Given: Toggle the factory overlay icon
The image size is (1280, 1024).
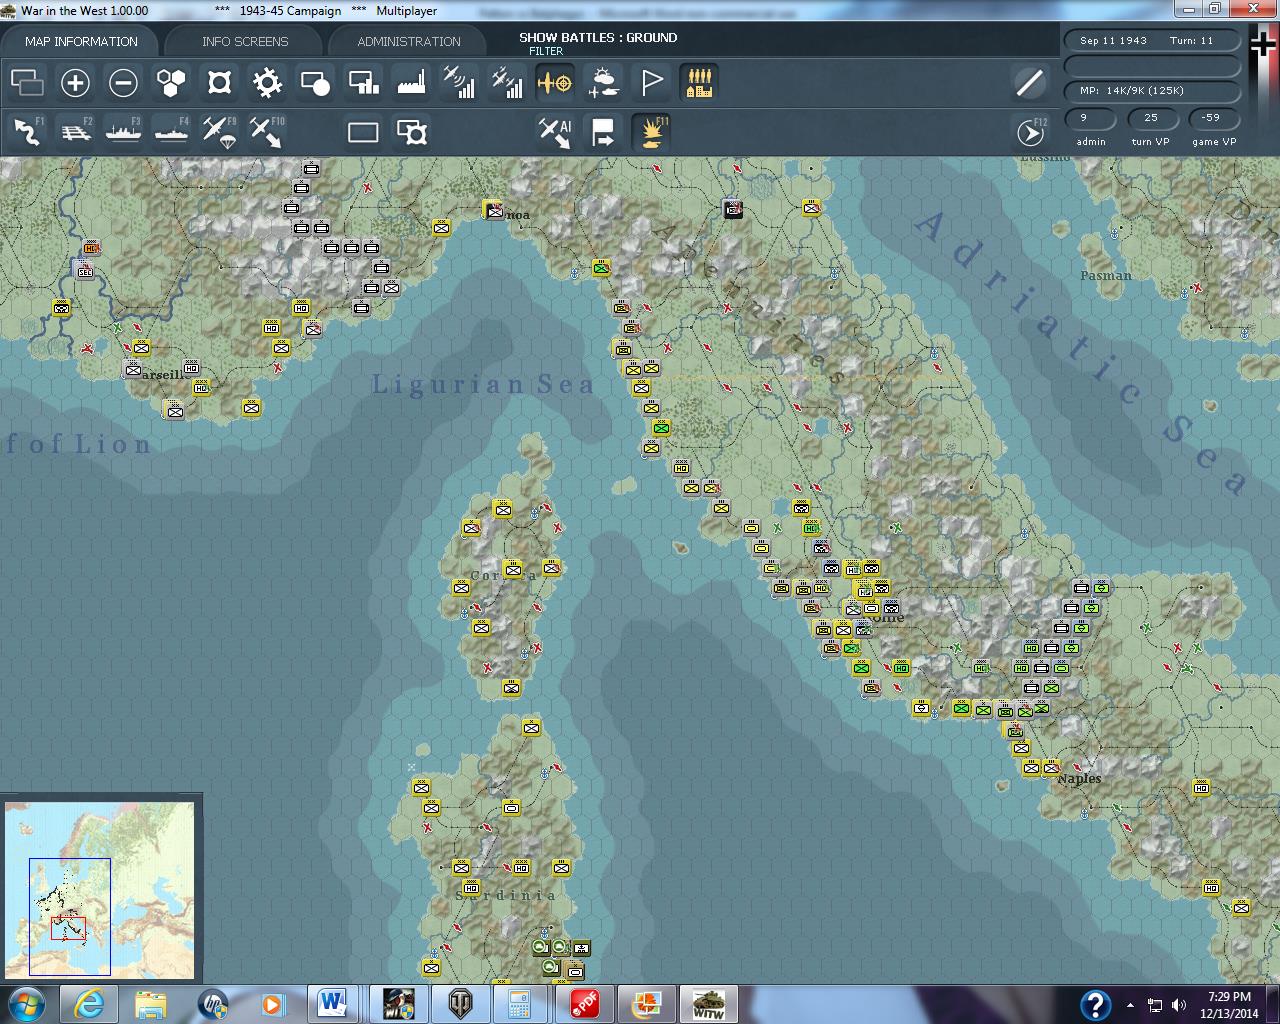Looking at the screenshot, I should 411,83.
